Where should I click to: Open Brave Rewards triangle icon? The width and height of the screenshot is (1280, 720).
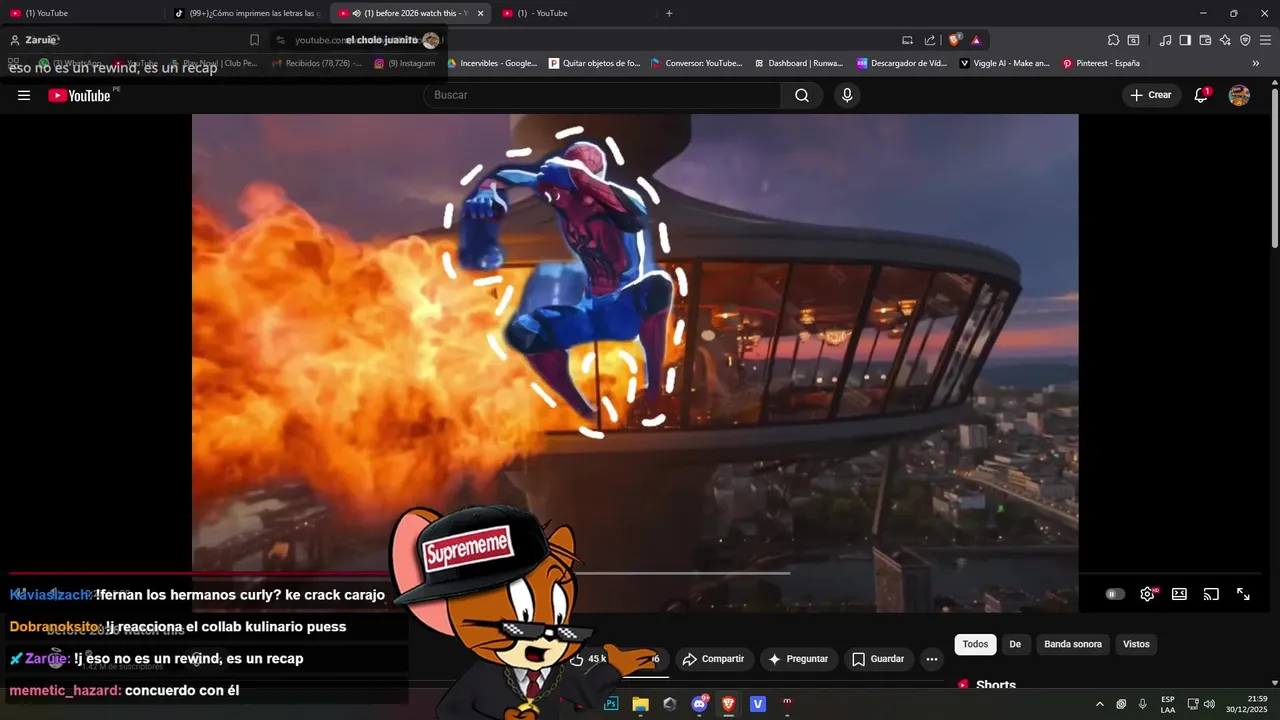976,40
